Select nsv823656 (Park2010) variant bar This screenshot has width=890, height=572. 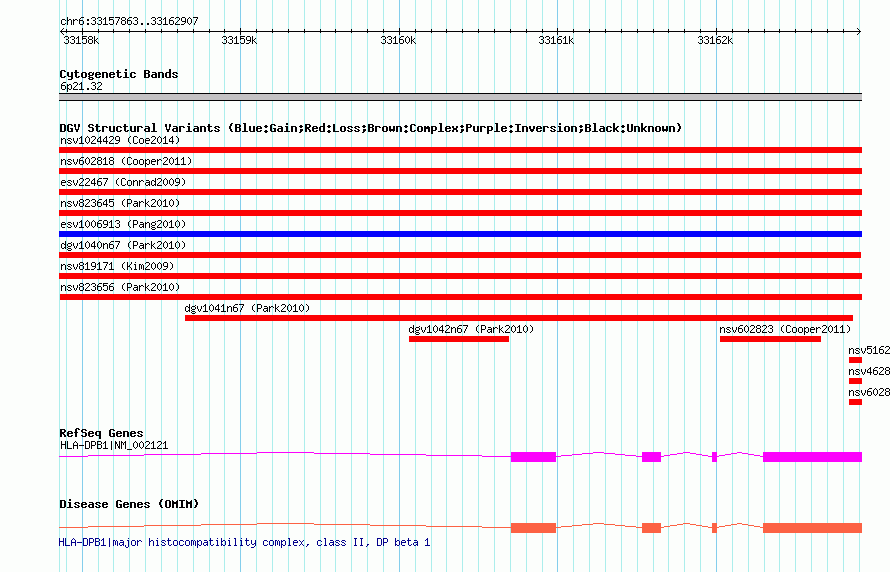460,297
